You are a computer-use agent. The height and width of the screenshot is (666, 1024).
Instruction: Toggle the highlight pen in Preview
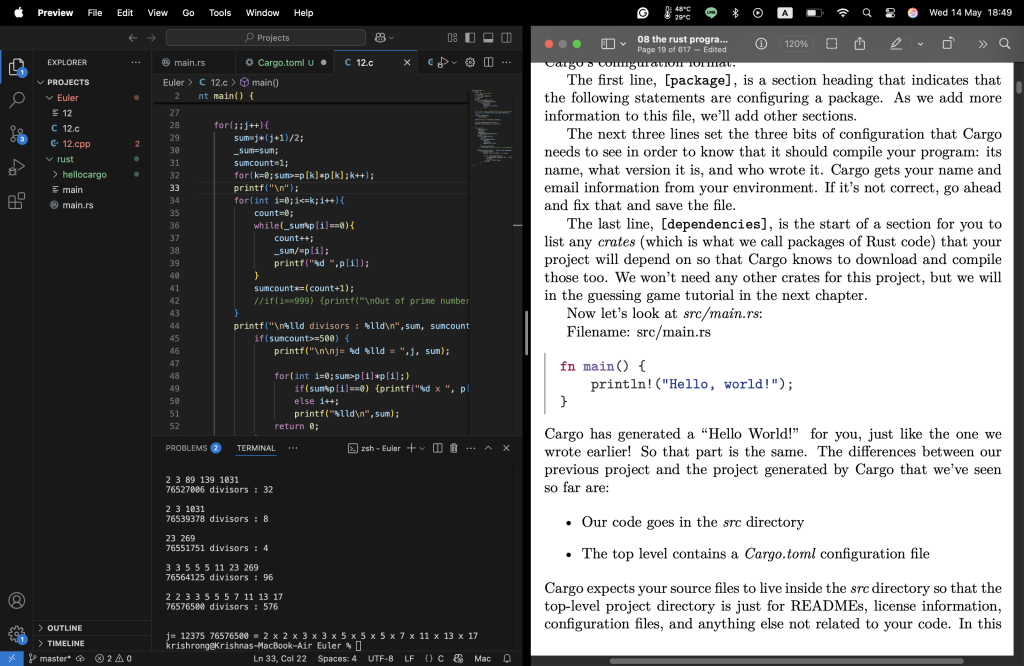pyautogui.click(x=895, y=44)
